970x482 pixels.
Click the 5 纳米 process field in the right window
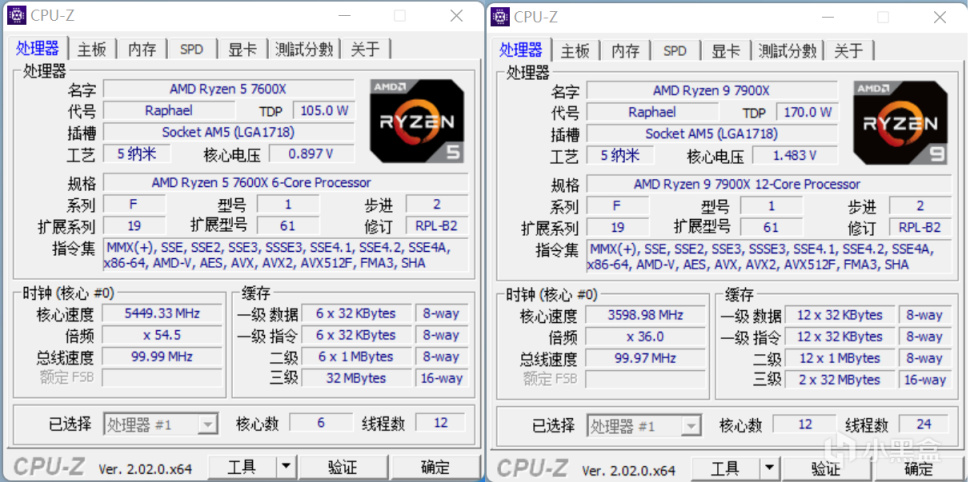pyautogui.click(x=620, y=155)
